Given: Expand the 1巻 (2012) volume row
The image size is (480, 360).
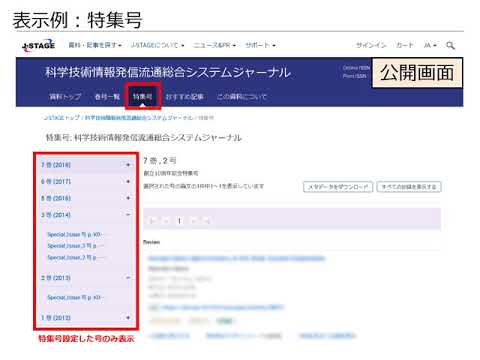Looking at the screenshot, I should click(x=86, y=318).
